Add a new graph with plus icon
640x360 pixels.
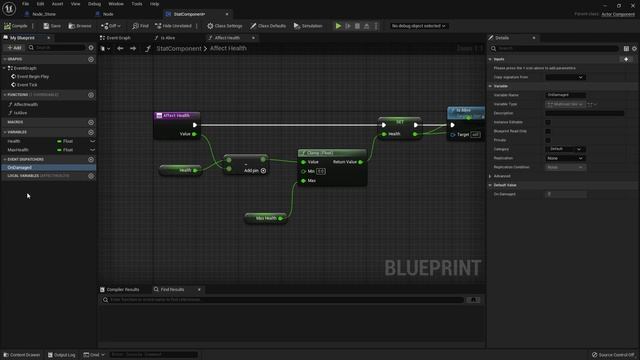click(x=91, y=59)
